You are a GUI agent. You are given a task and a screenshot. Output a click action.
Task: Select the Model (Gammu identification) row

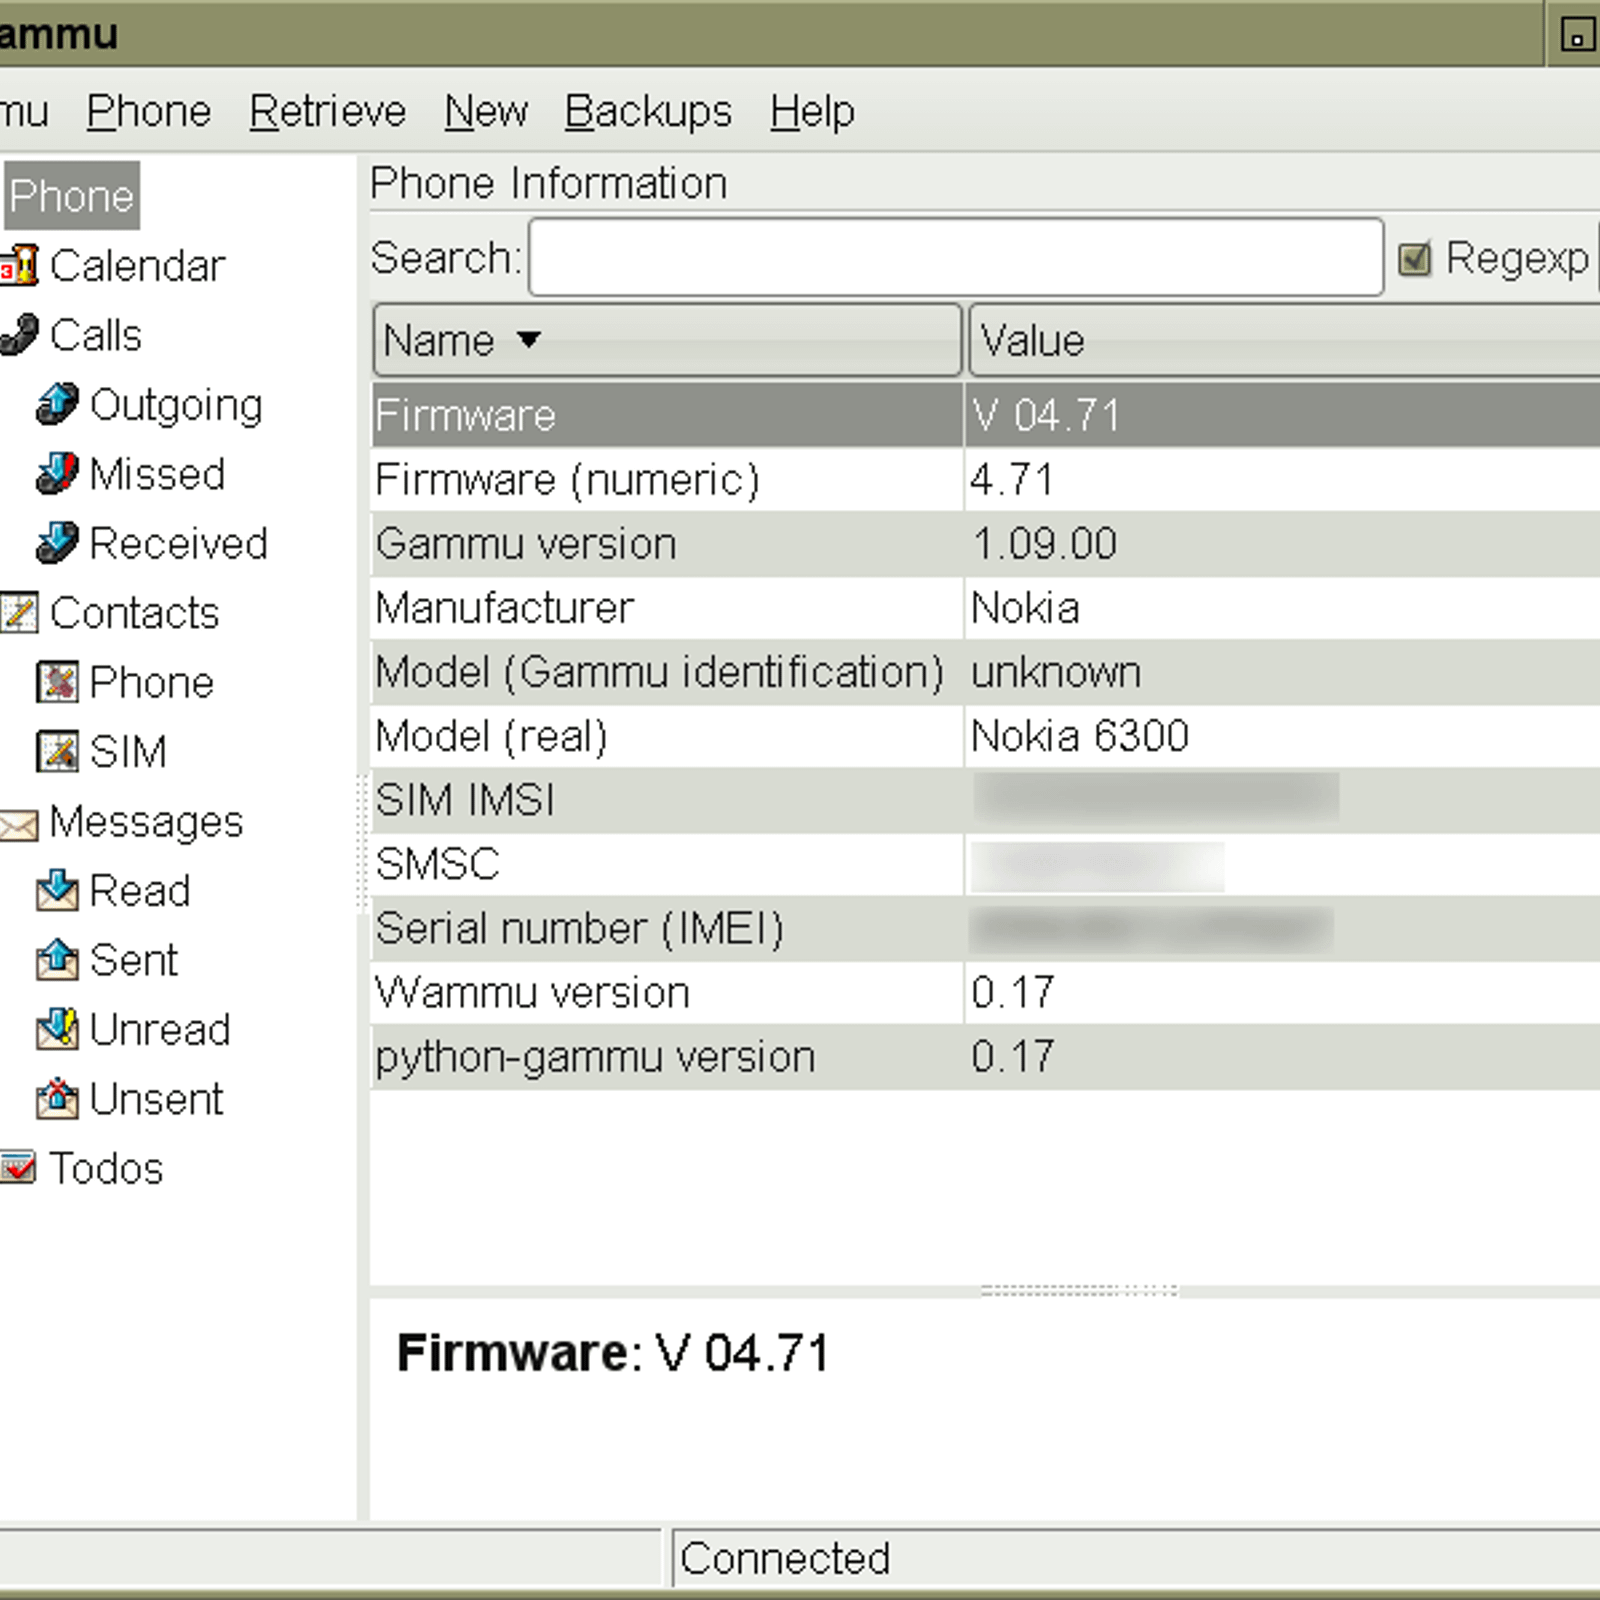985,671
